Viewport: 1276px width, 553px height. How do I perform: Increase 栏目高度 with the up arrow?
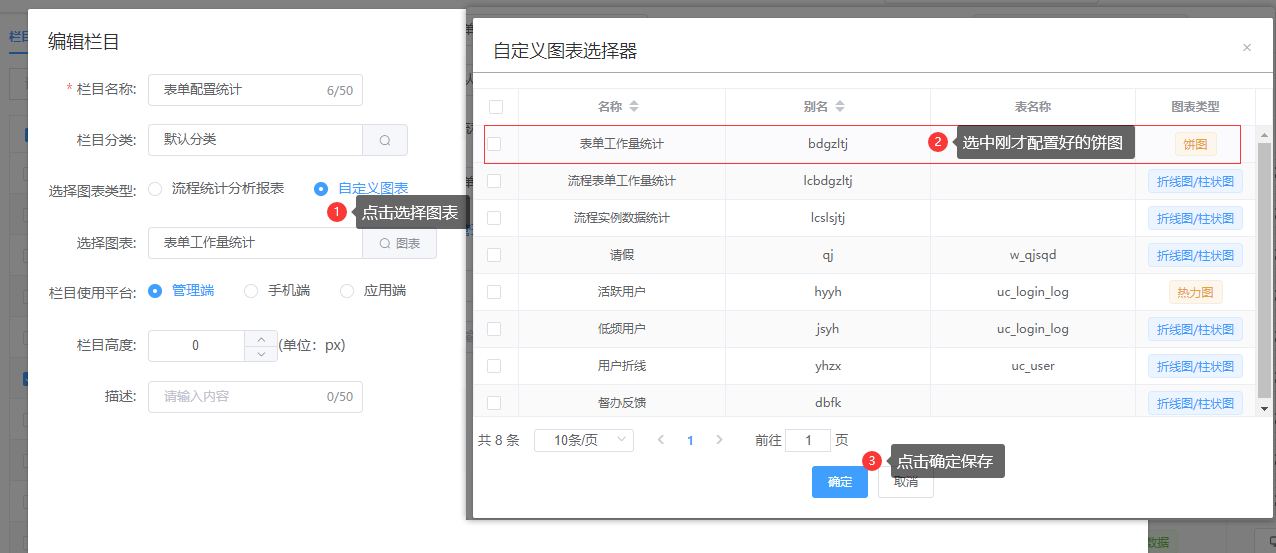pyautogui.click(x=261, y=338)
